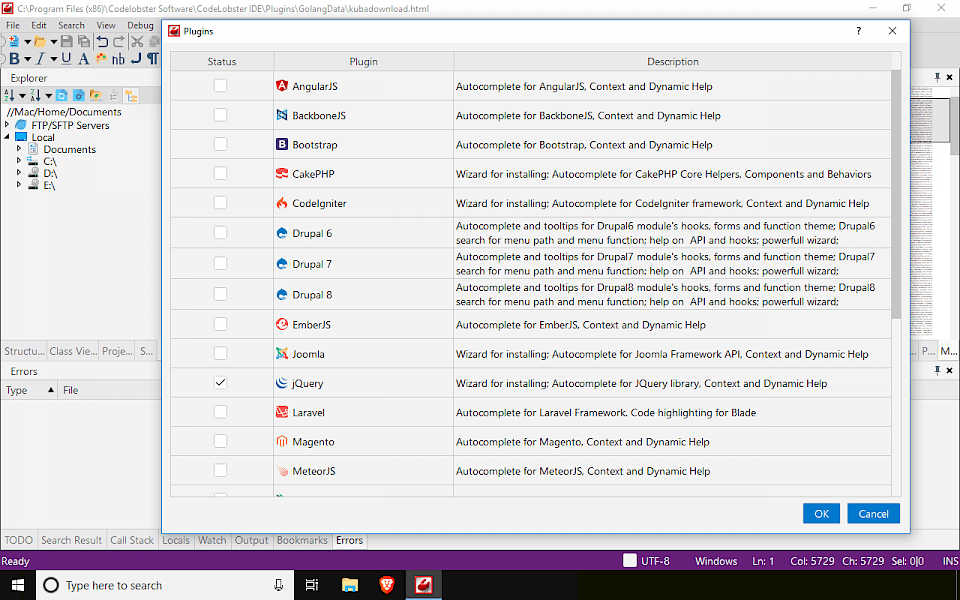Screen dimensions: 960x600
Task: Disable the jQuery plugin checkbox
Action: click(x=220, y=383)
